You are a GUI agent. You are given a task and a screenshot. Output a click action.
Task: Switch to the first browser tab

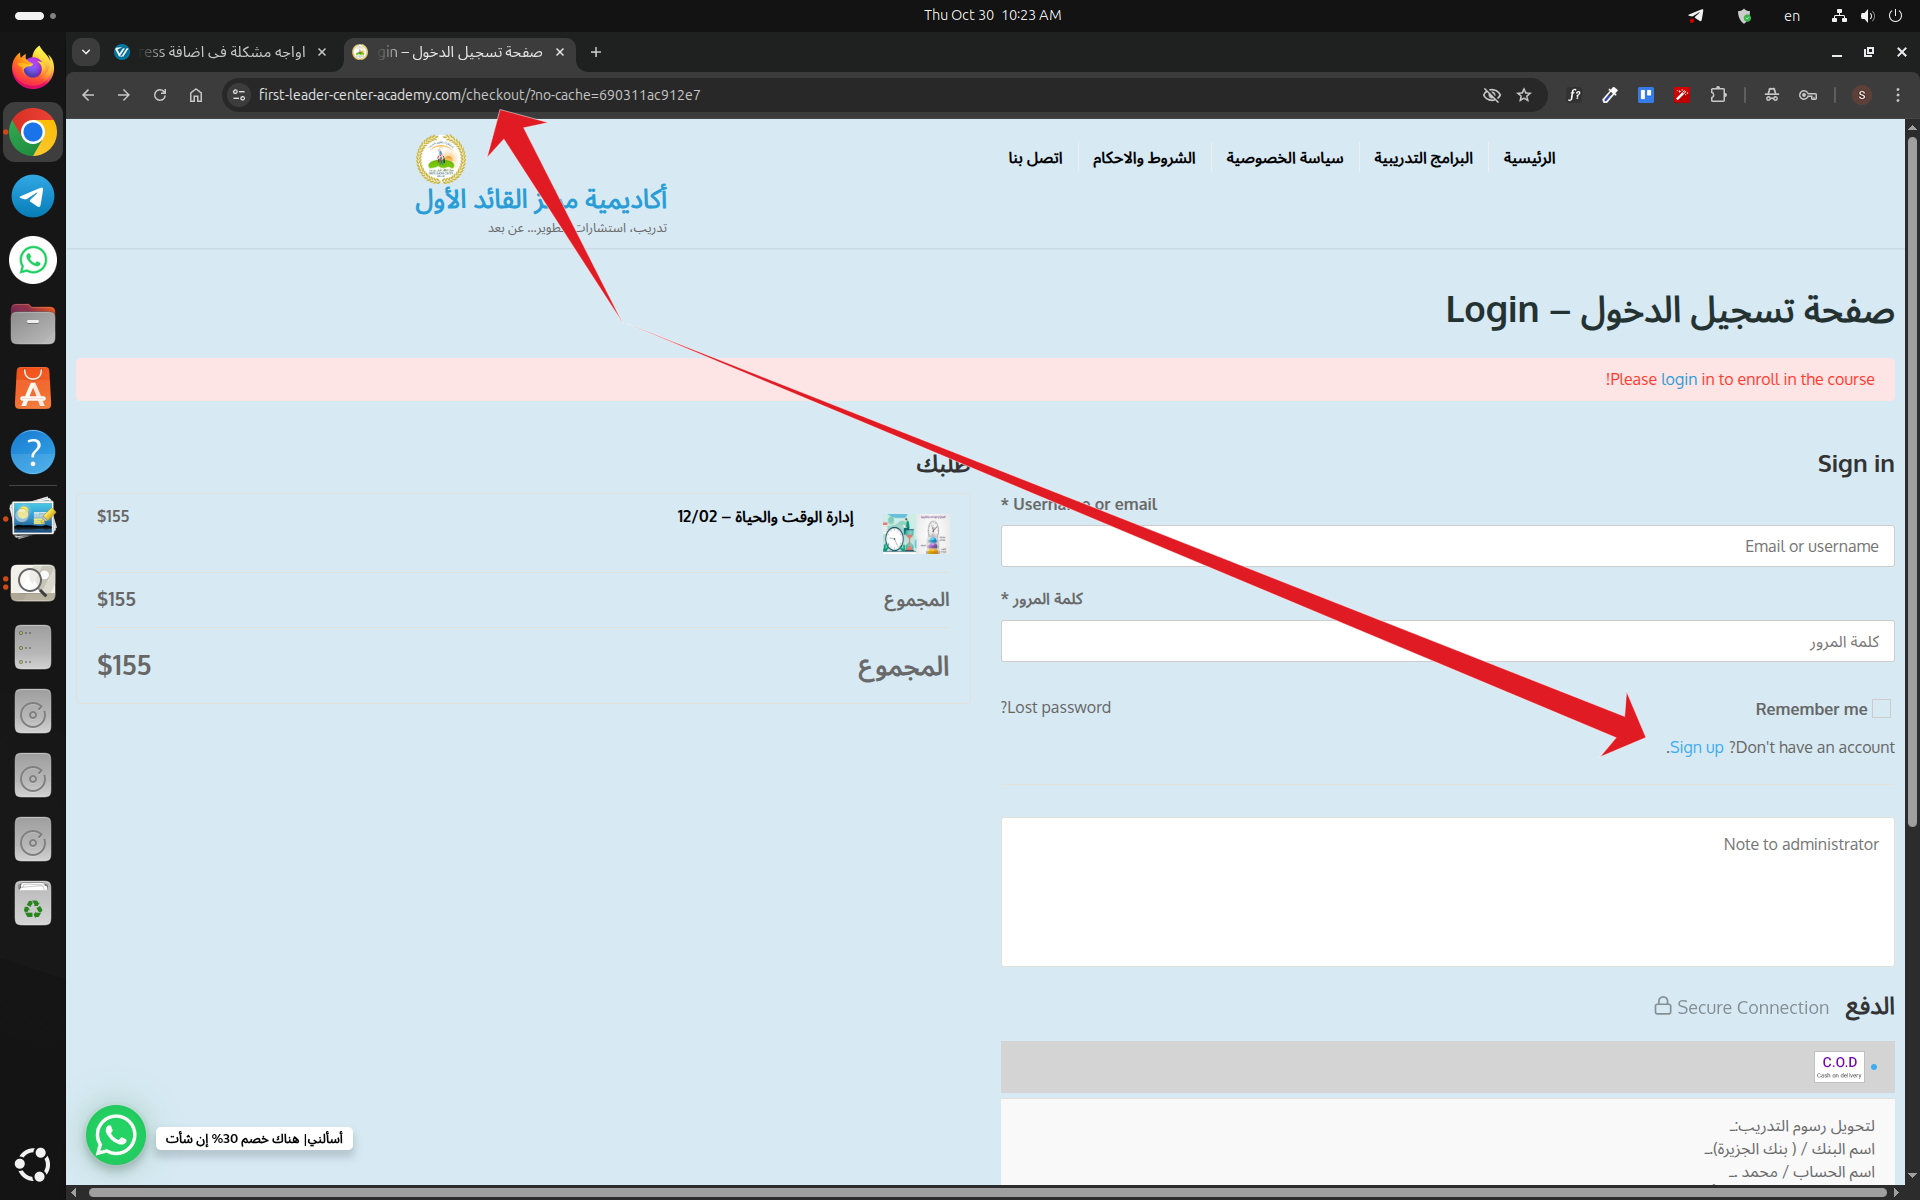pos(222,52)
